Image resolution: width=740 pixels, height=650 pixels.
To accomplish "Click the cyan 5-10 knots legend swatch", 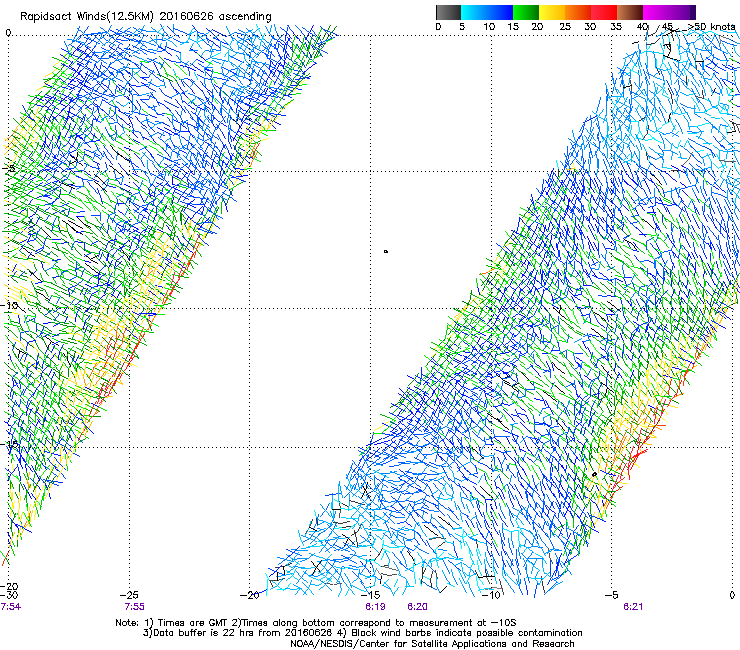I will coord(474,12).
